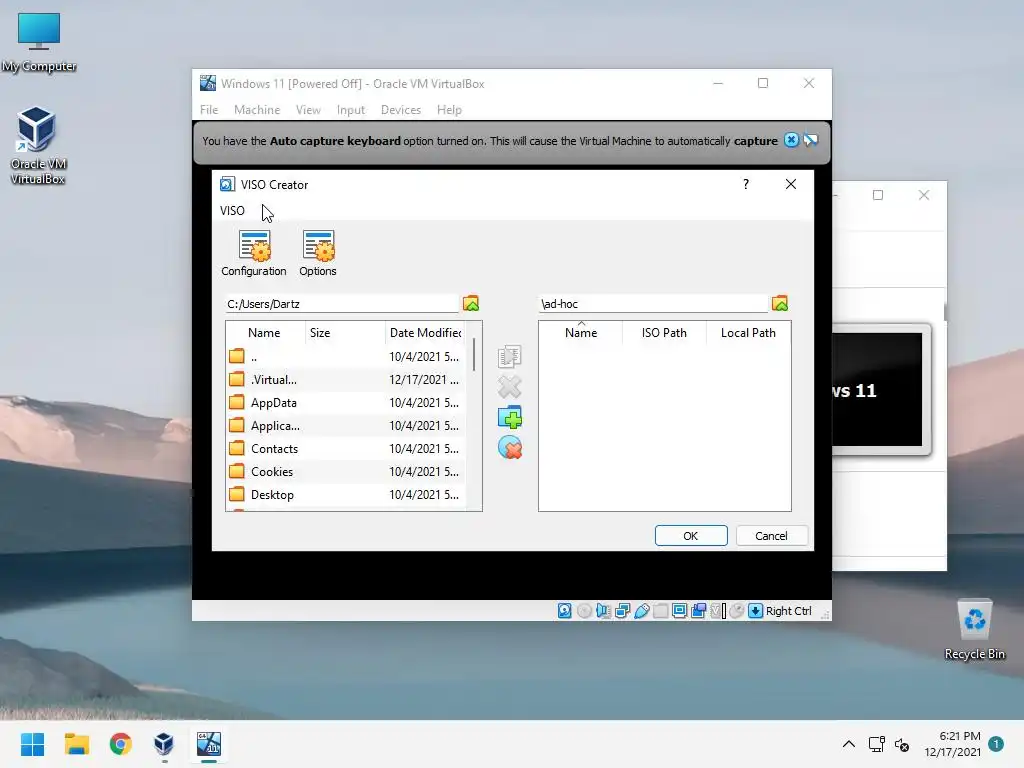This screenshot has height=768, width=1024.
Task: Click the network tray icon
Action: pyautogui.click(x=876, y=744)
